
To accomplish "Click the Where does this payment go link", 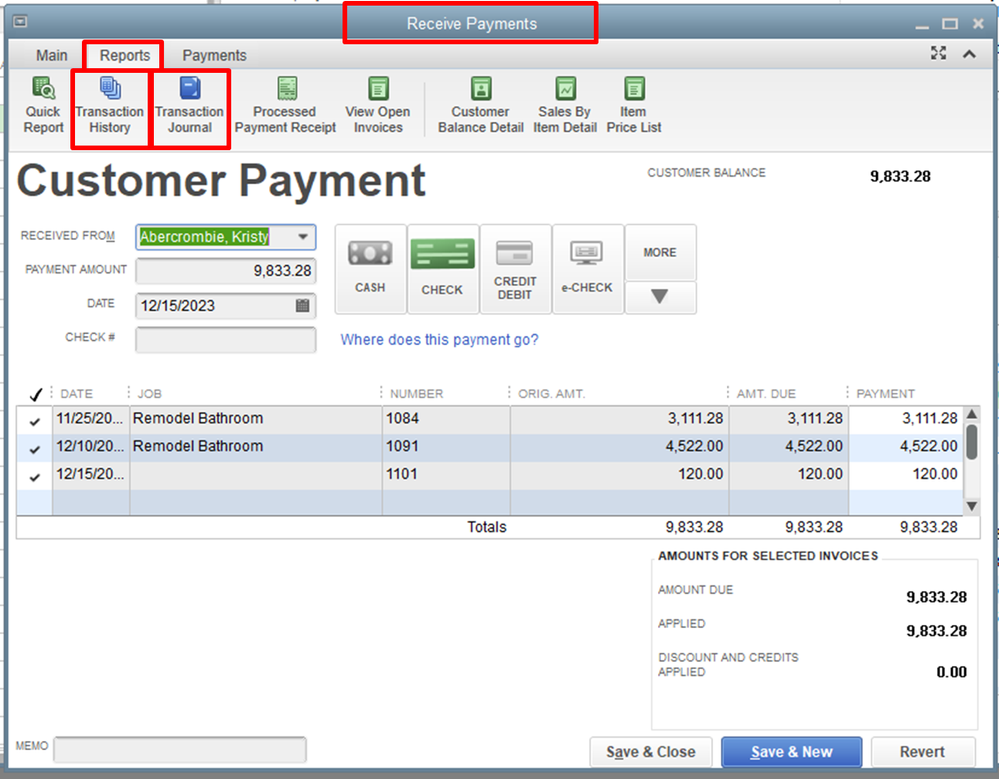I will point(438,340).
